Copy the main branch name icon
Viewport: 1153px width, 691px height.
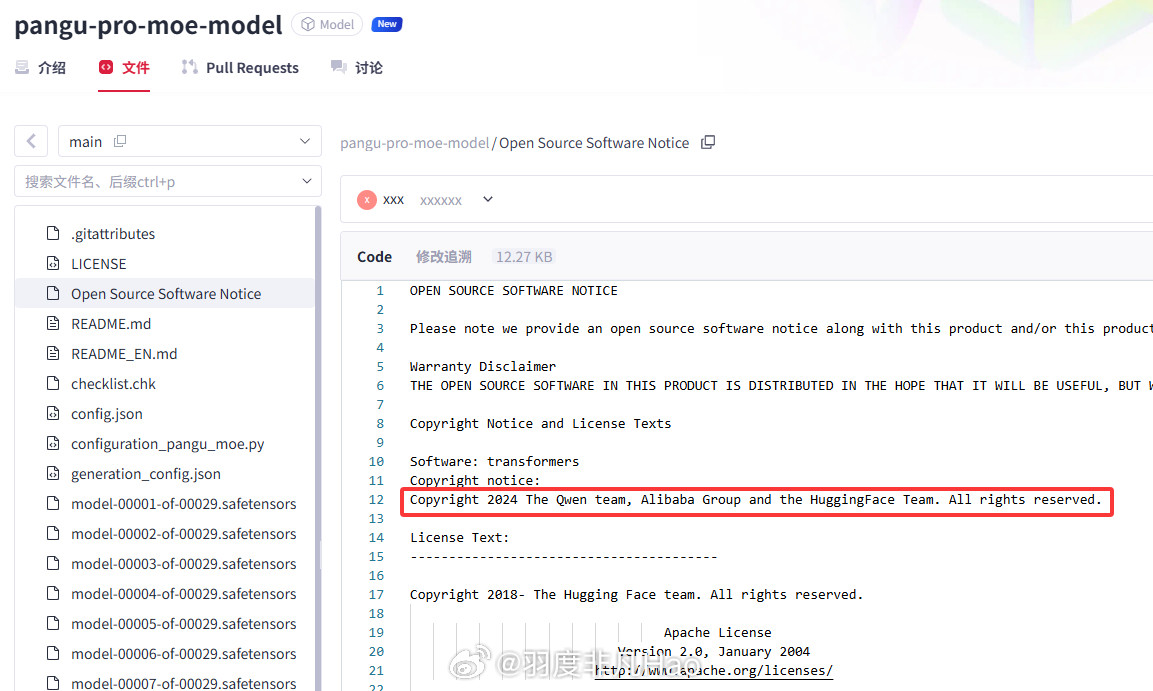[120, 141]
